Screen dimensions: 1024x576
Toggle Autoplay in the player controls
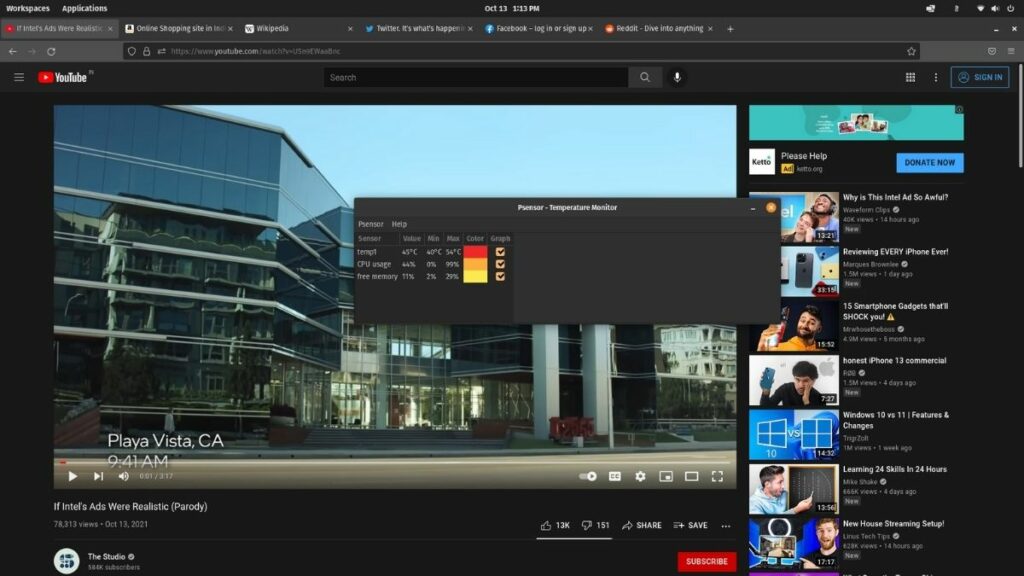[590, 477]
